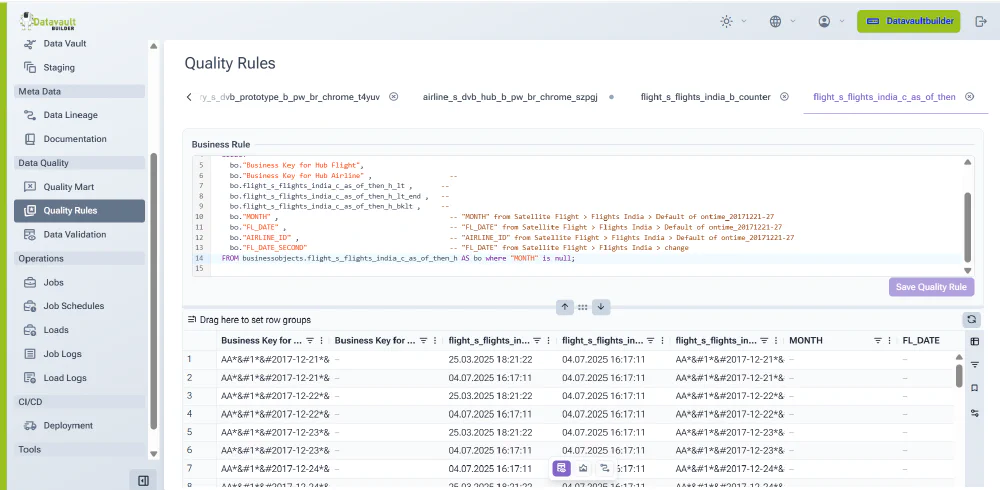The width and height of the screenshot is (1000, 490).
Task: Open the theme sun icon menu
Action: pos(726,21)
